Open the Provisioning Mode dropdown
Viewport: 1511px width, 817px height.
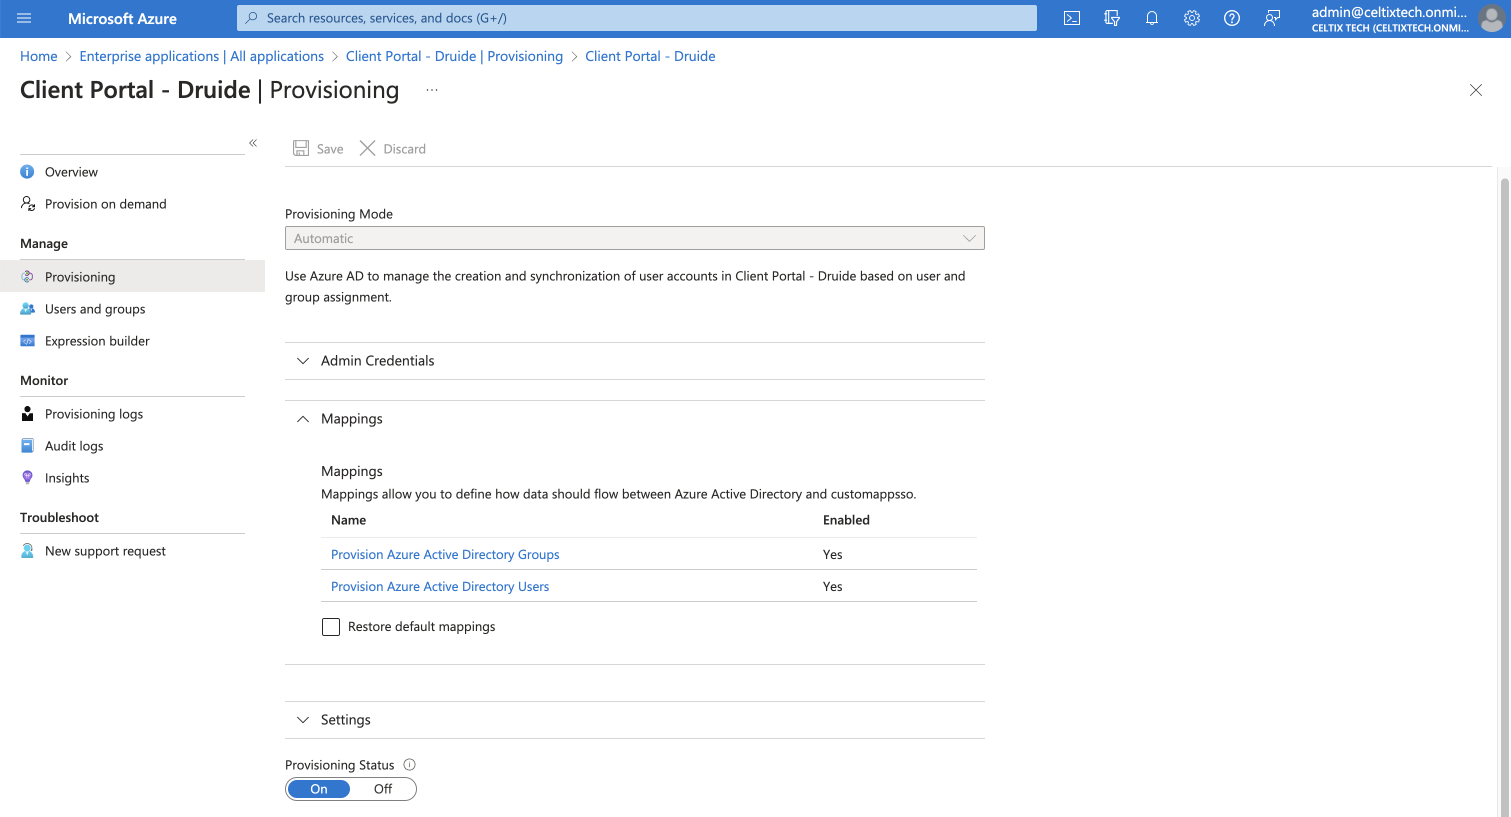[635, 238]
